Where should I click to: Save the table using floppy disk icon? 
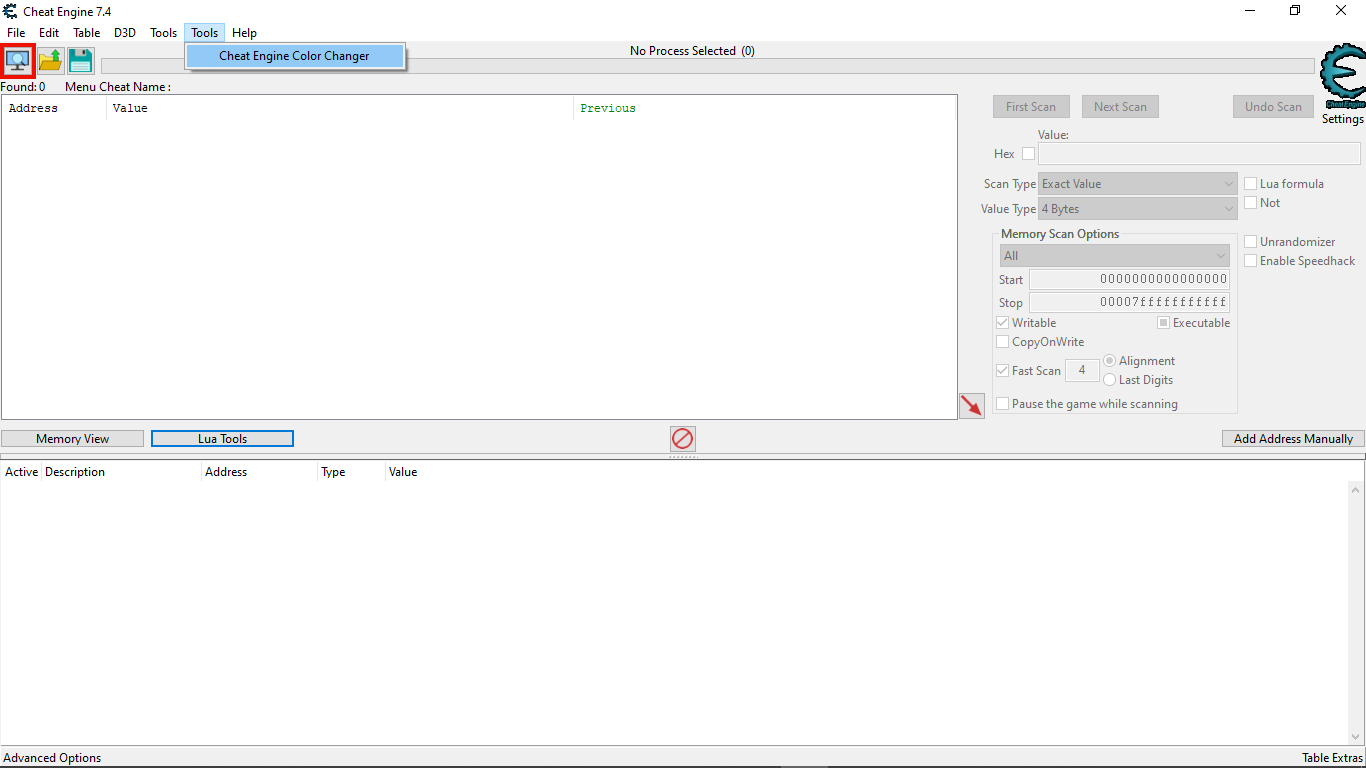point(81,61)
